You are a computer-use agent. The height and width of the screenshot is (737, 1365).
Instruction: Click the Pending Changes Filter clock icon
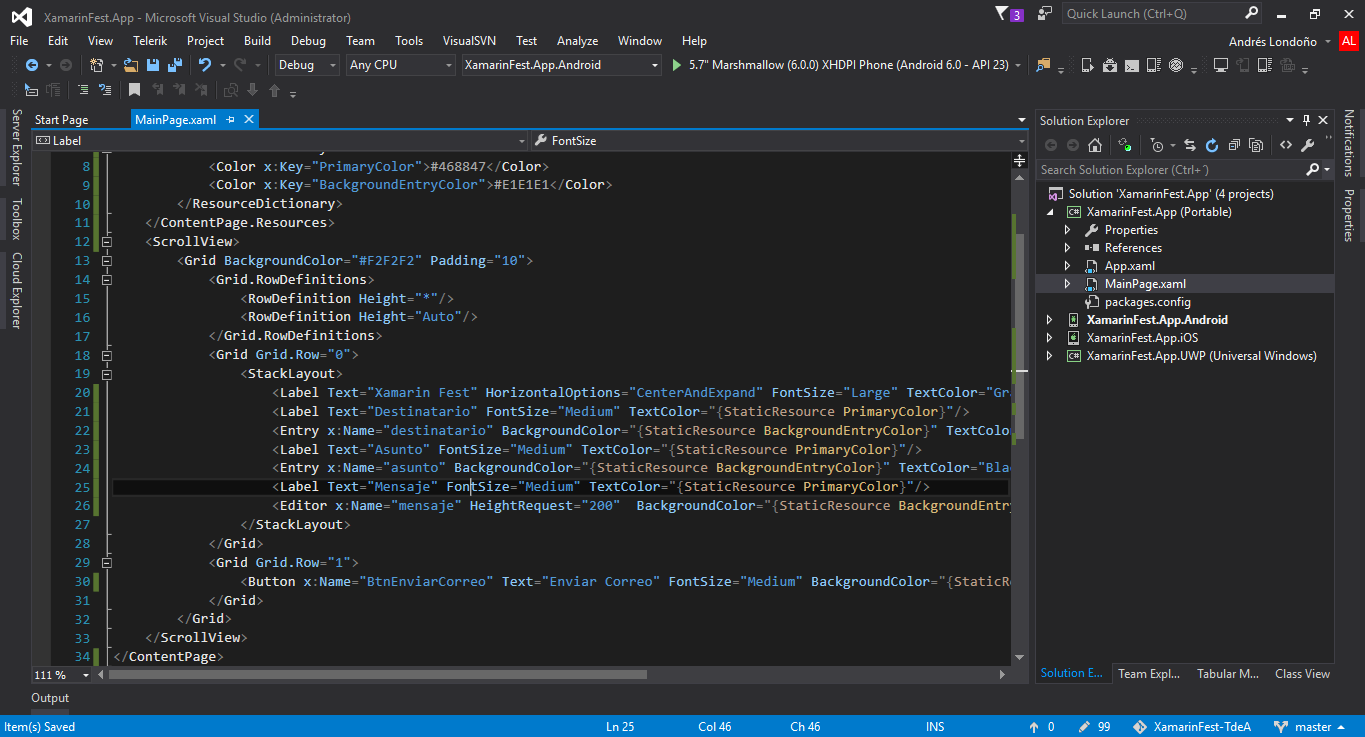1157,145
